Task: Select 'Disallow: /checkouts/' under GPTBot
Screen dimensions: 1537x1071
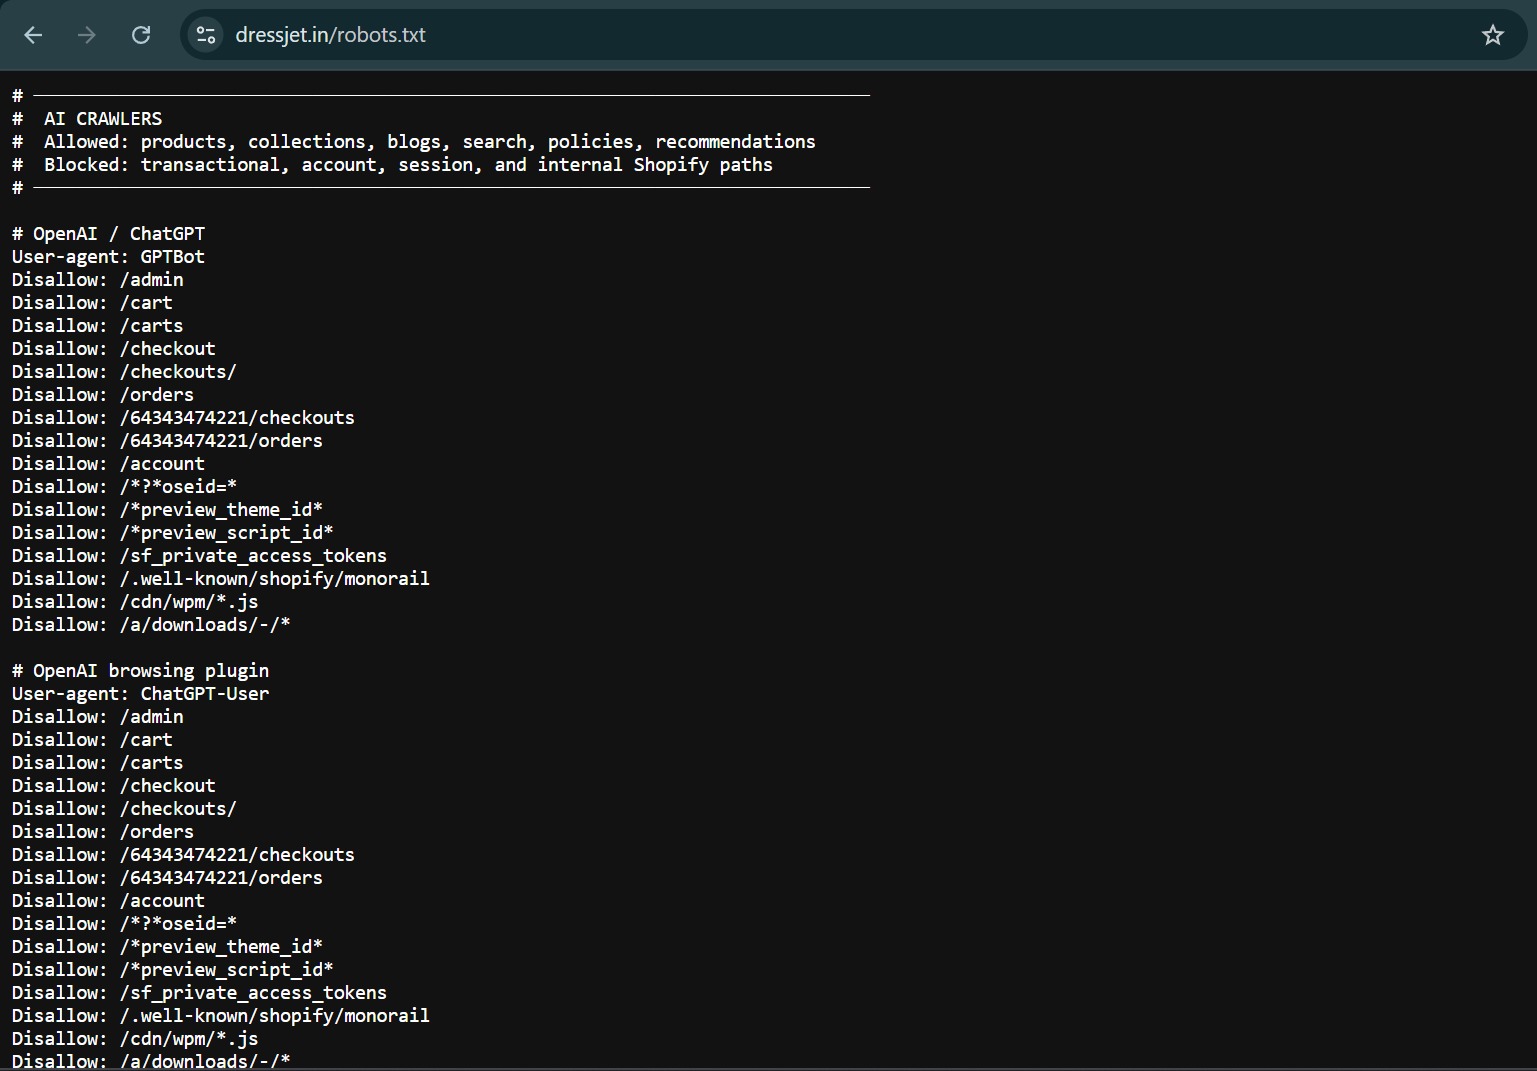Action: point(124,371)
